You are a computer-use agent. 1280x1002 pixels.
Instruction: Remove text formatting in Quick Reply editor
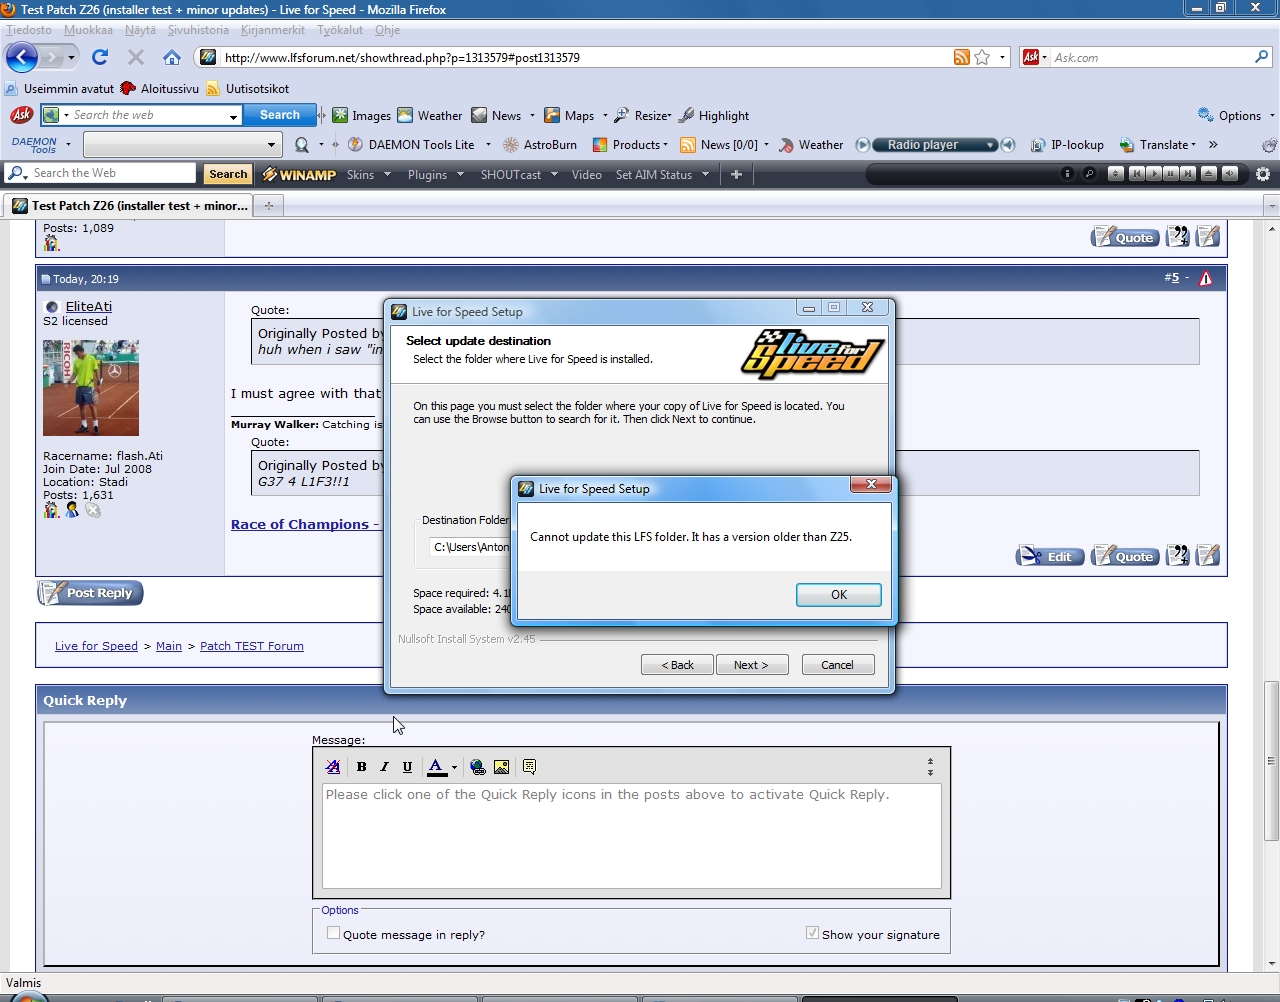[333, 767]
